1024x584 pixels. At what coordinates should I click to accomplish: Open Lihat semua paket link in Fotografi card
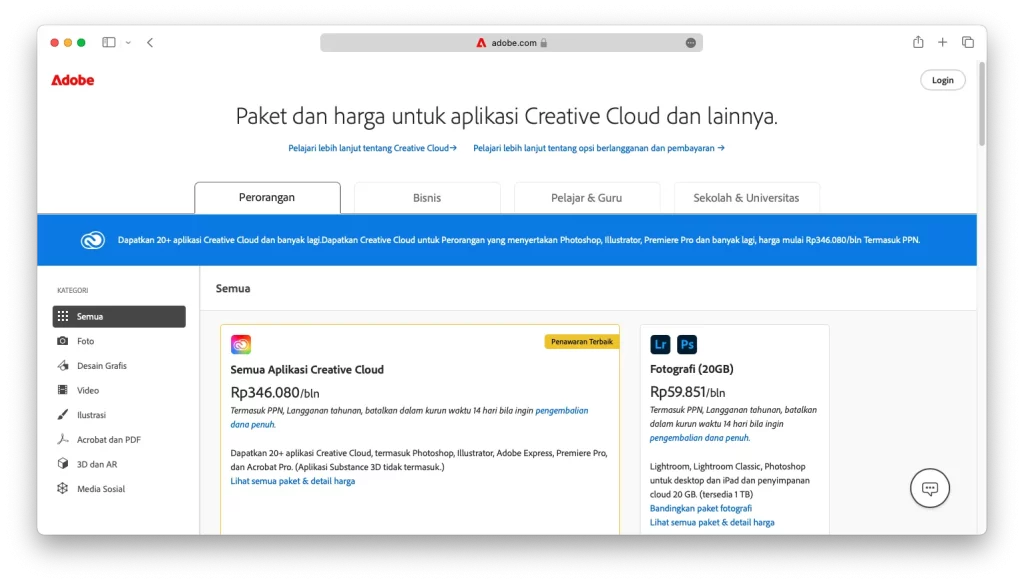pos(712,523)
